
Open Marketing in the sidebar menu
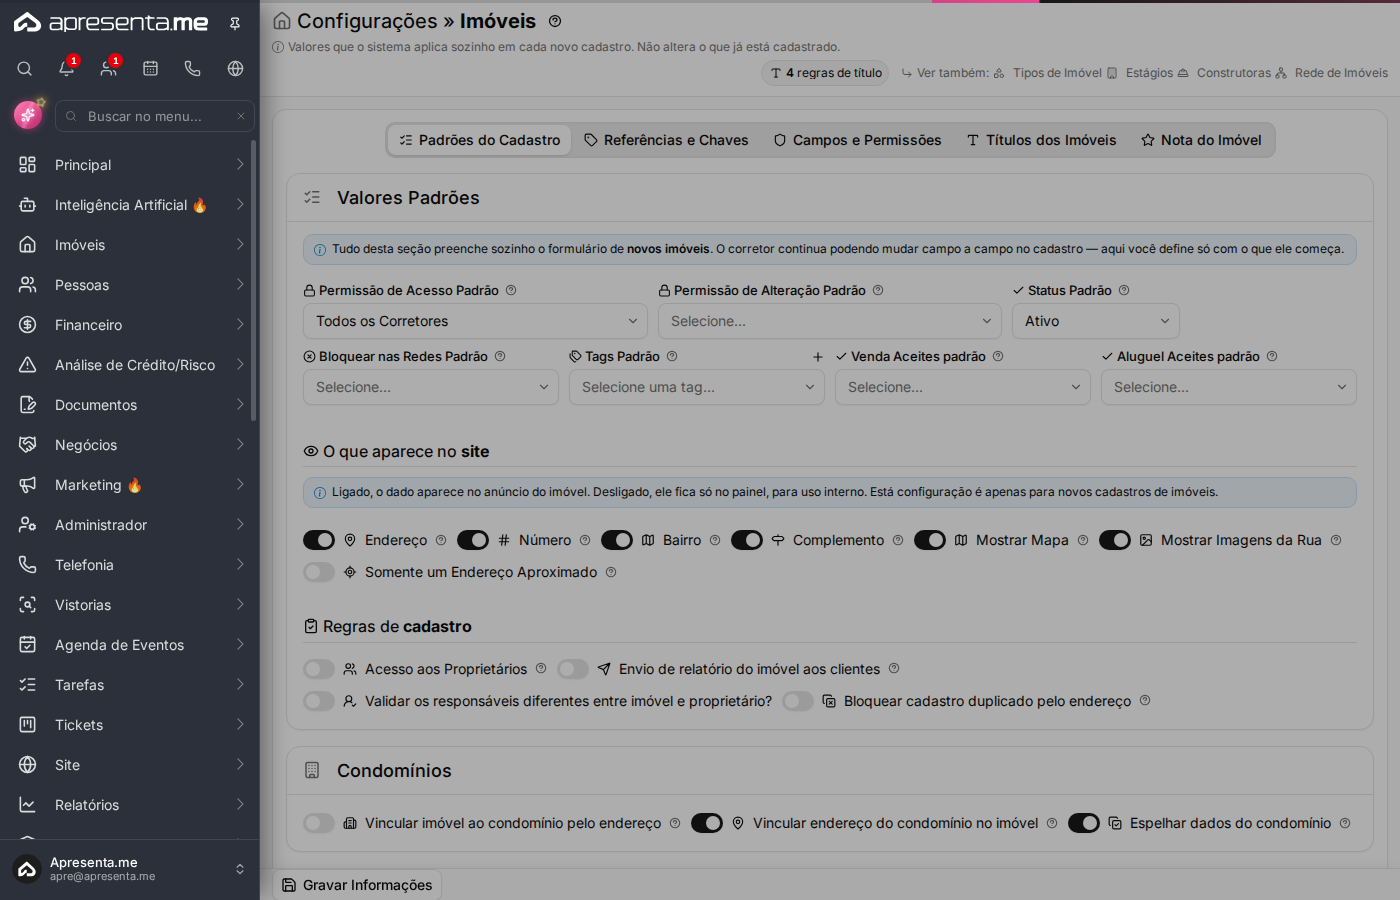tap(130, 485)
